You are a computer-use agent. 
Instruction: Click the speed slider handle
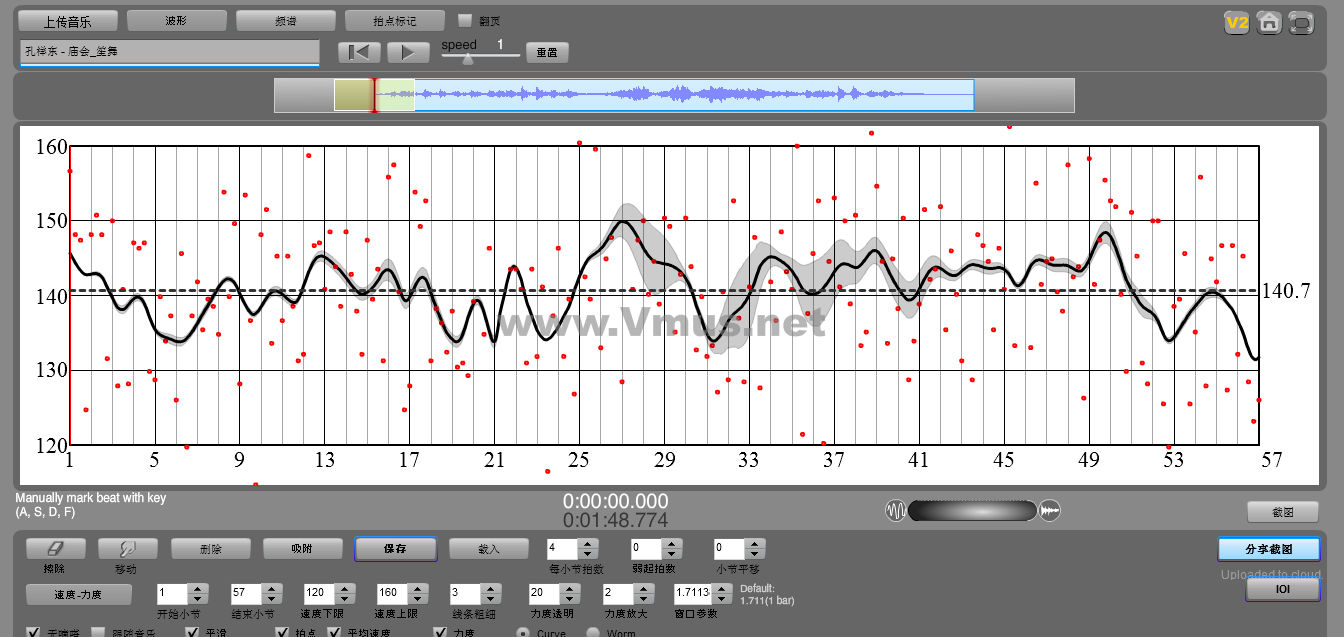pos(468,59)
